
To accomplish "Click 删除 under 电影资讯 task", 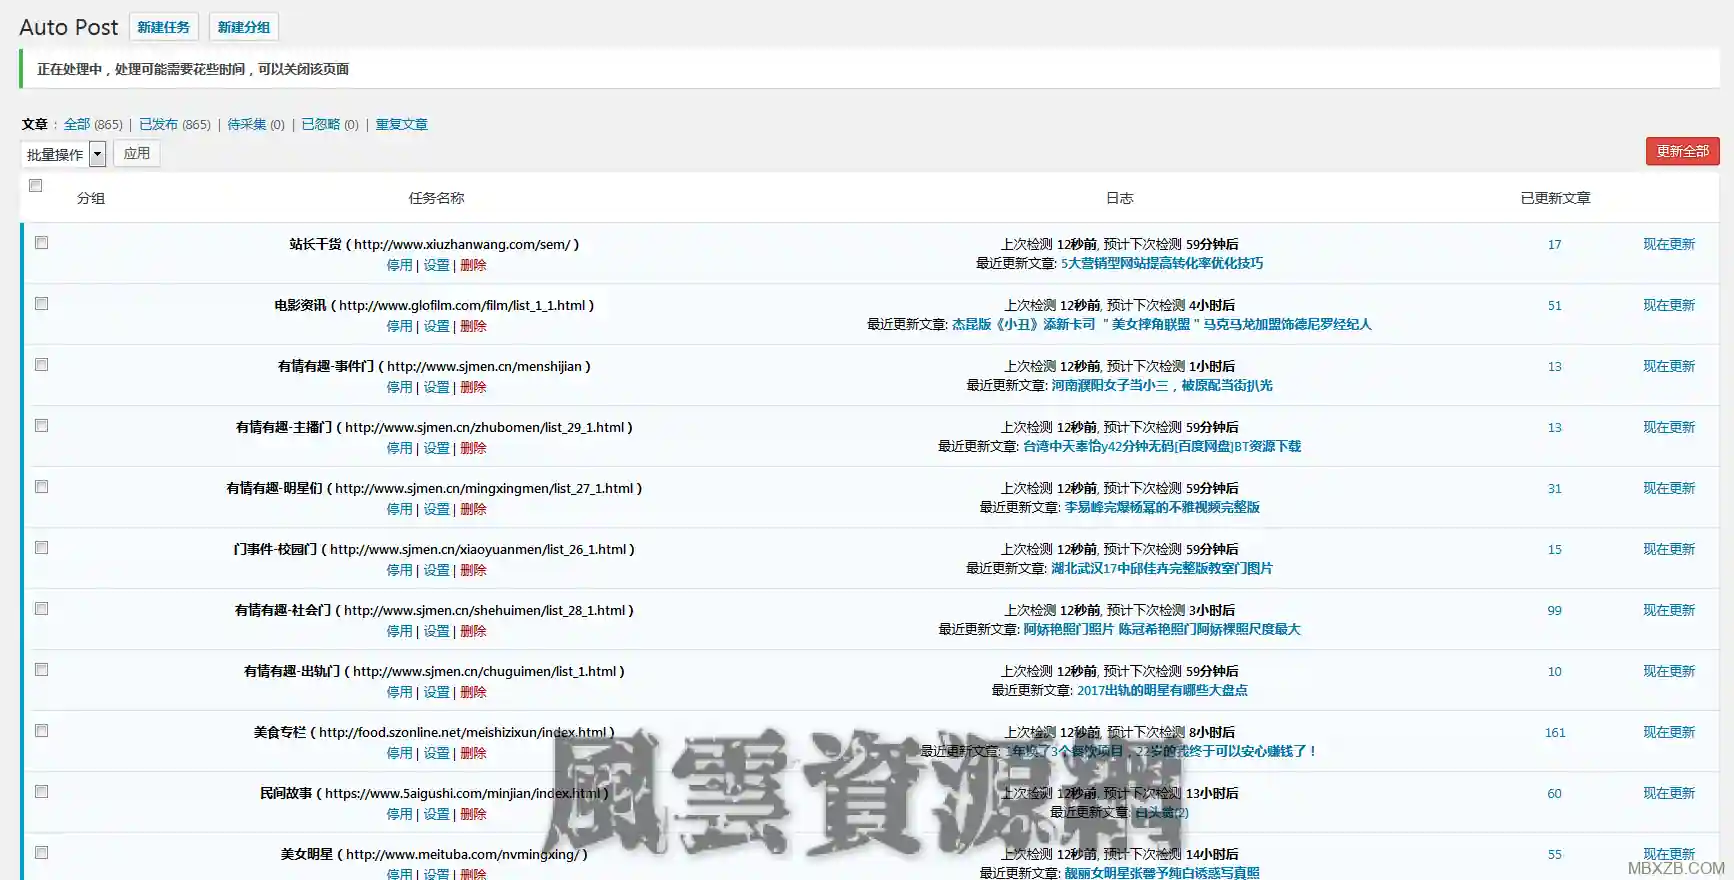I will tap(473, 326).
